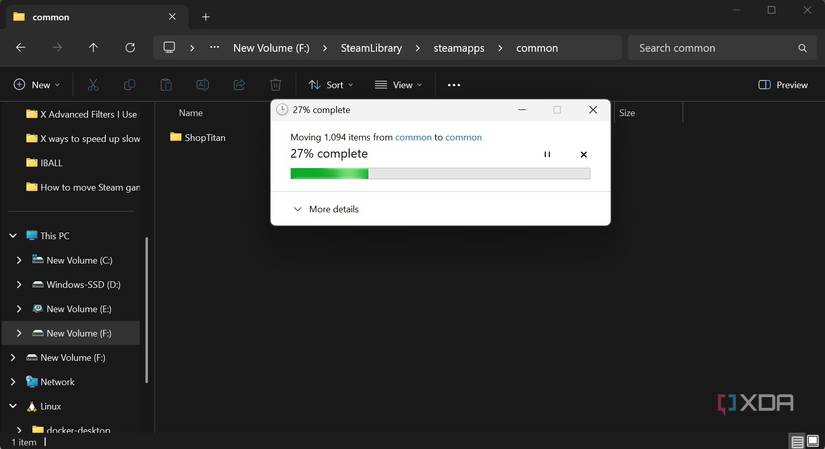Open the Sort dropdown
The width and height of the screenshot is (825, 449).
tap(331, 85)
